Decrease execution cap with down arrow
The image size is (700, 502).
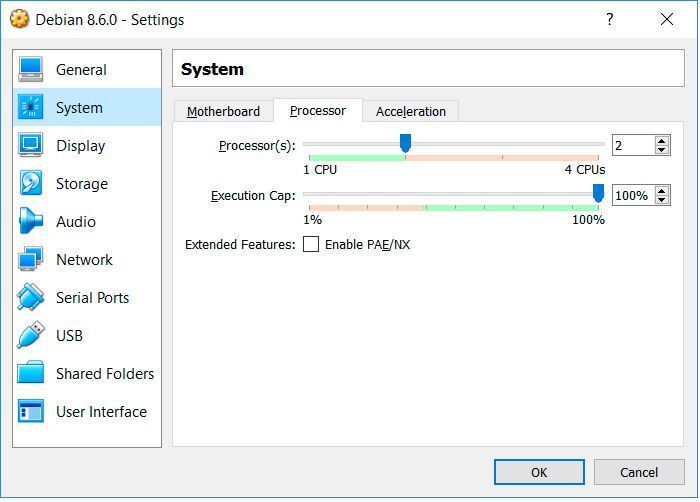[662, 200]
